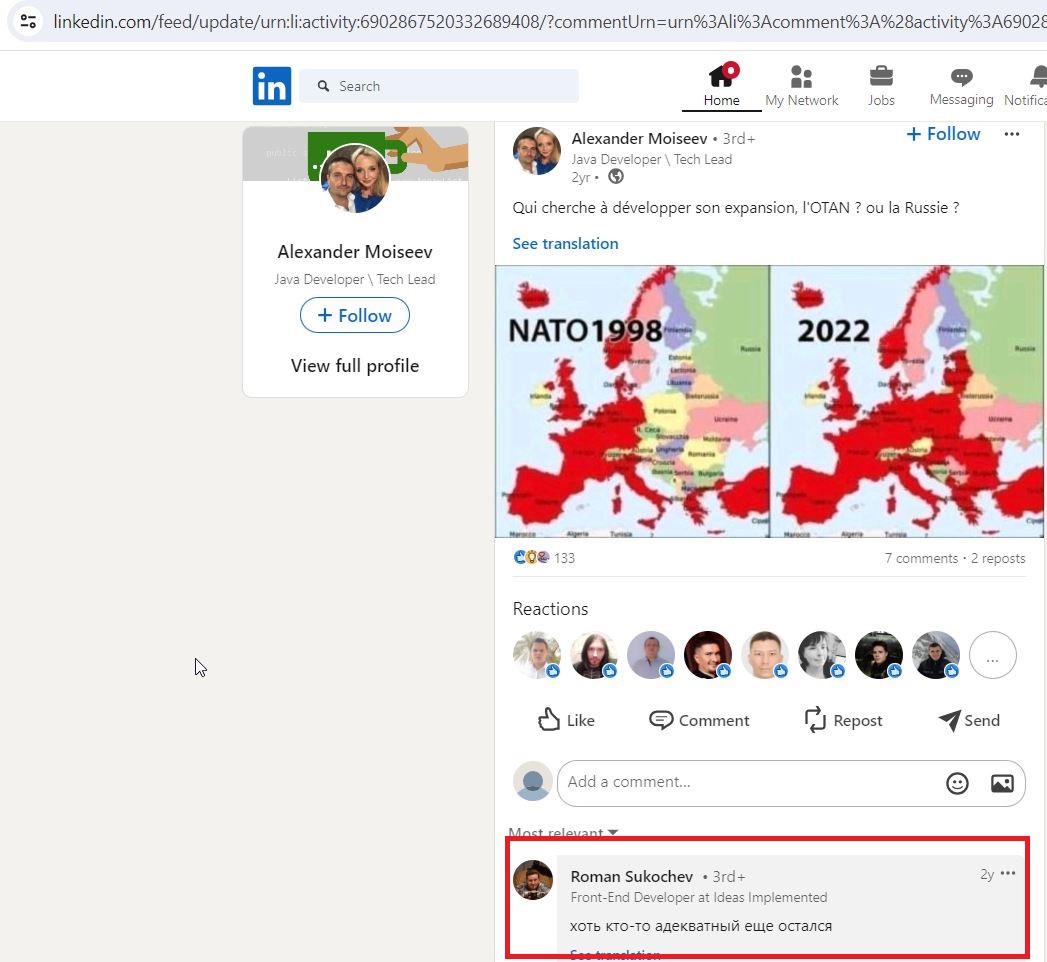
Task: Open the My Network tab
Action: coord(801,86)
